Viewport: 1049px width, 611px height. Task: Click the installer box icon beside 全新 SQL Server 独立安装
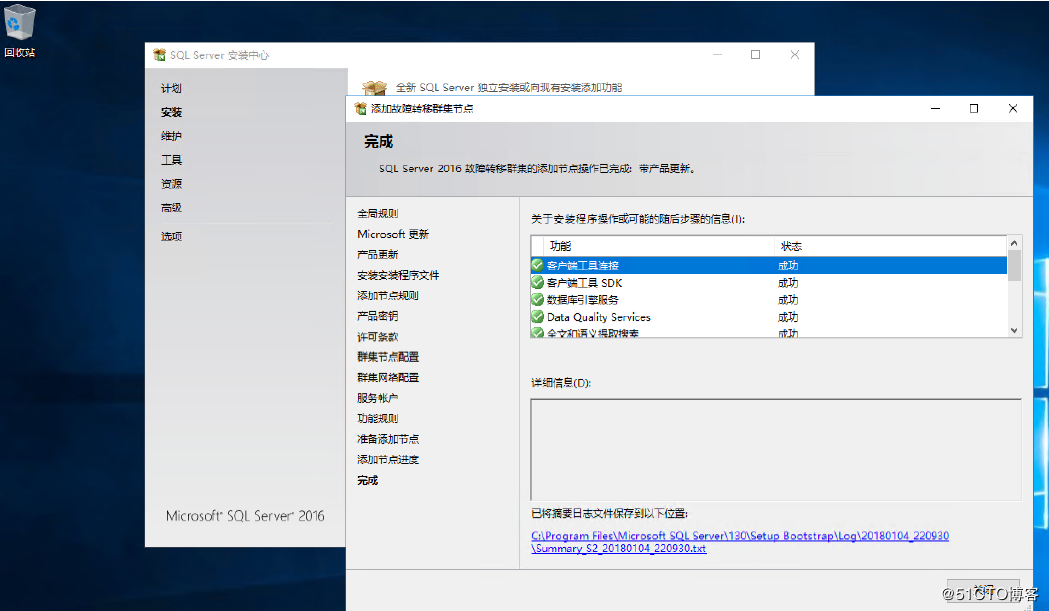(x=374, y=87)
